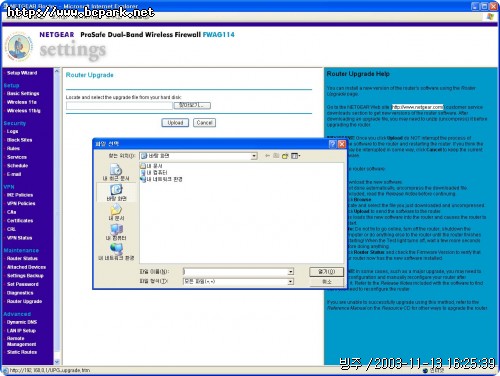This screenshot has width=500, height=376.
Task: Open Router Status page
Action: click(22, 258)
